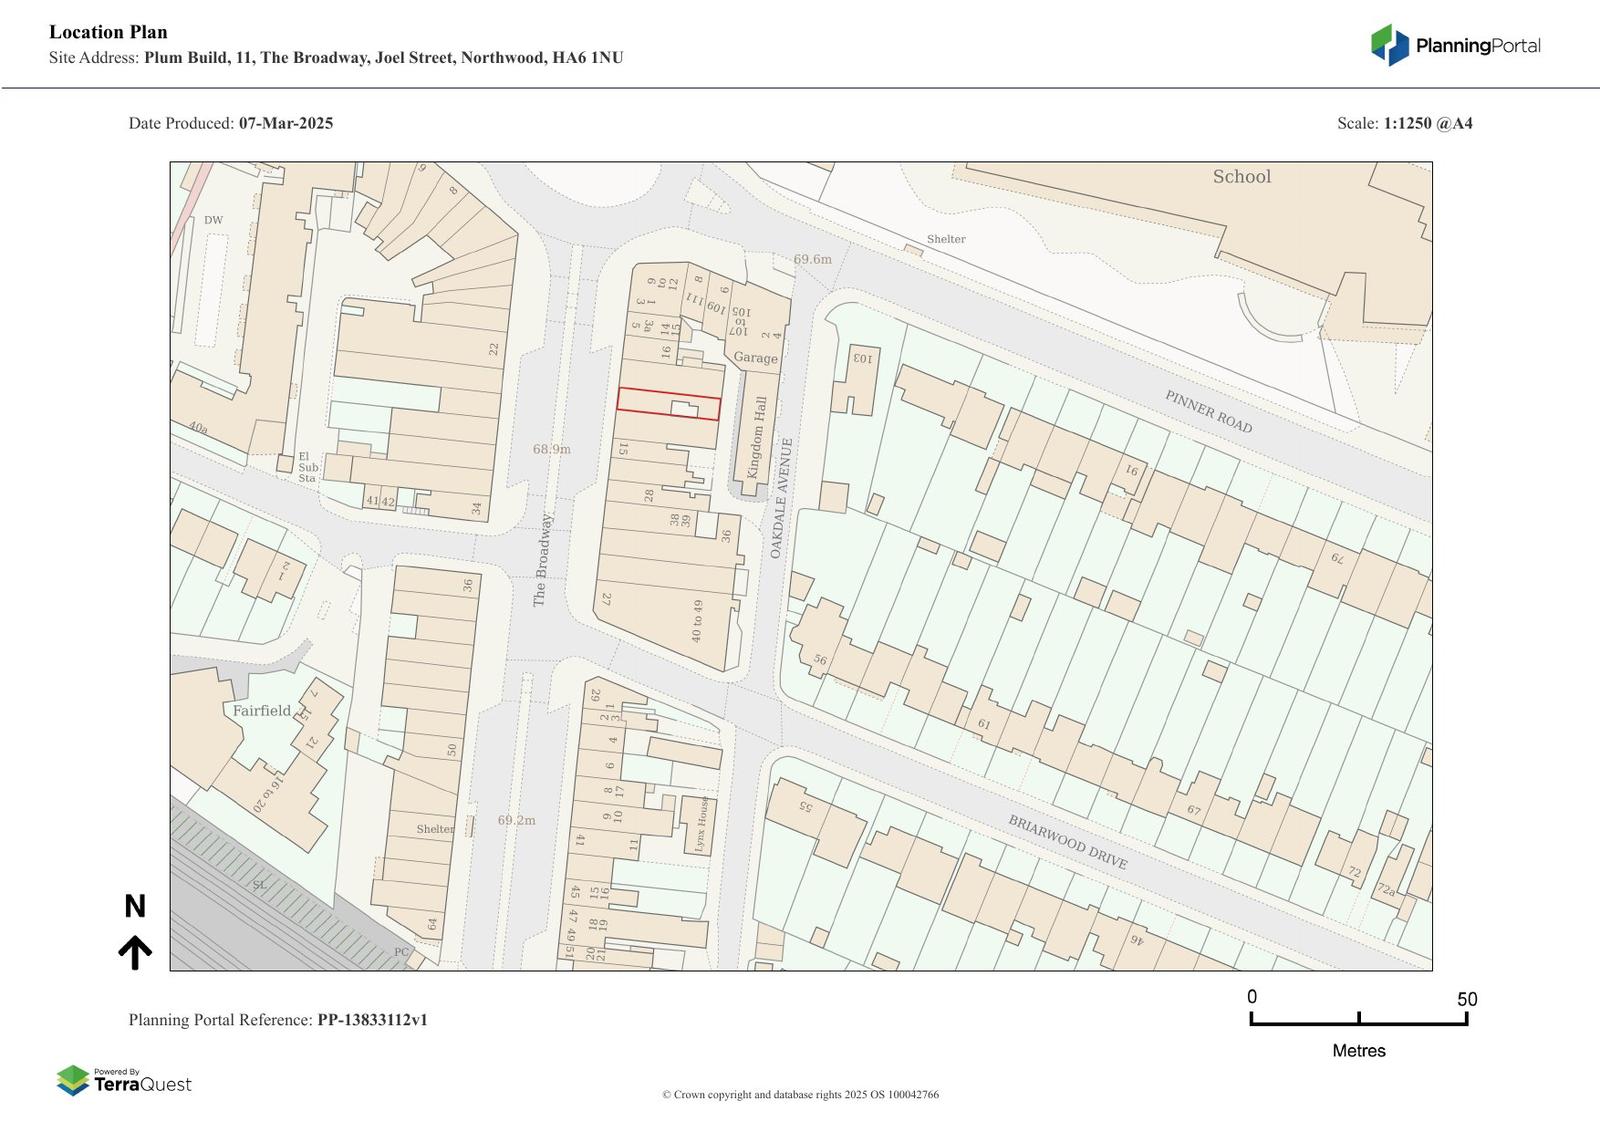Click the Planning Portal Reference PP-13833112v1

pos(372,1020)
